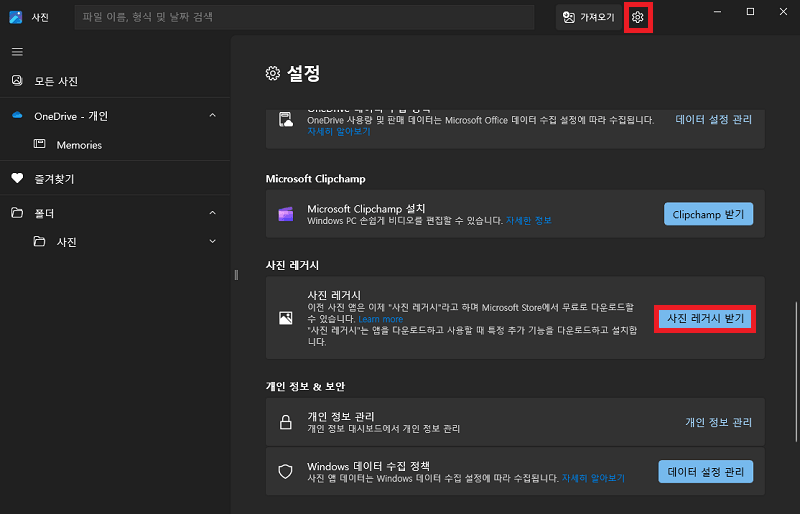Click the All Photos (모든 사진) icon
800x514 pixels.
click(x=17, y=81)
